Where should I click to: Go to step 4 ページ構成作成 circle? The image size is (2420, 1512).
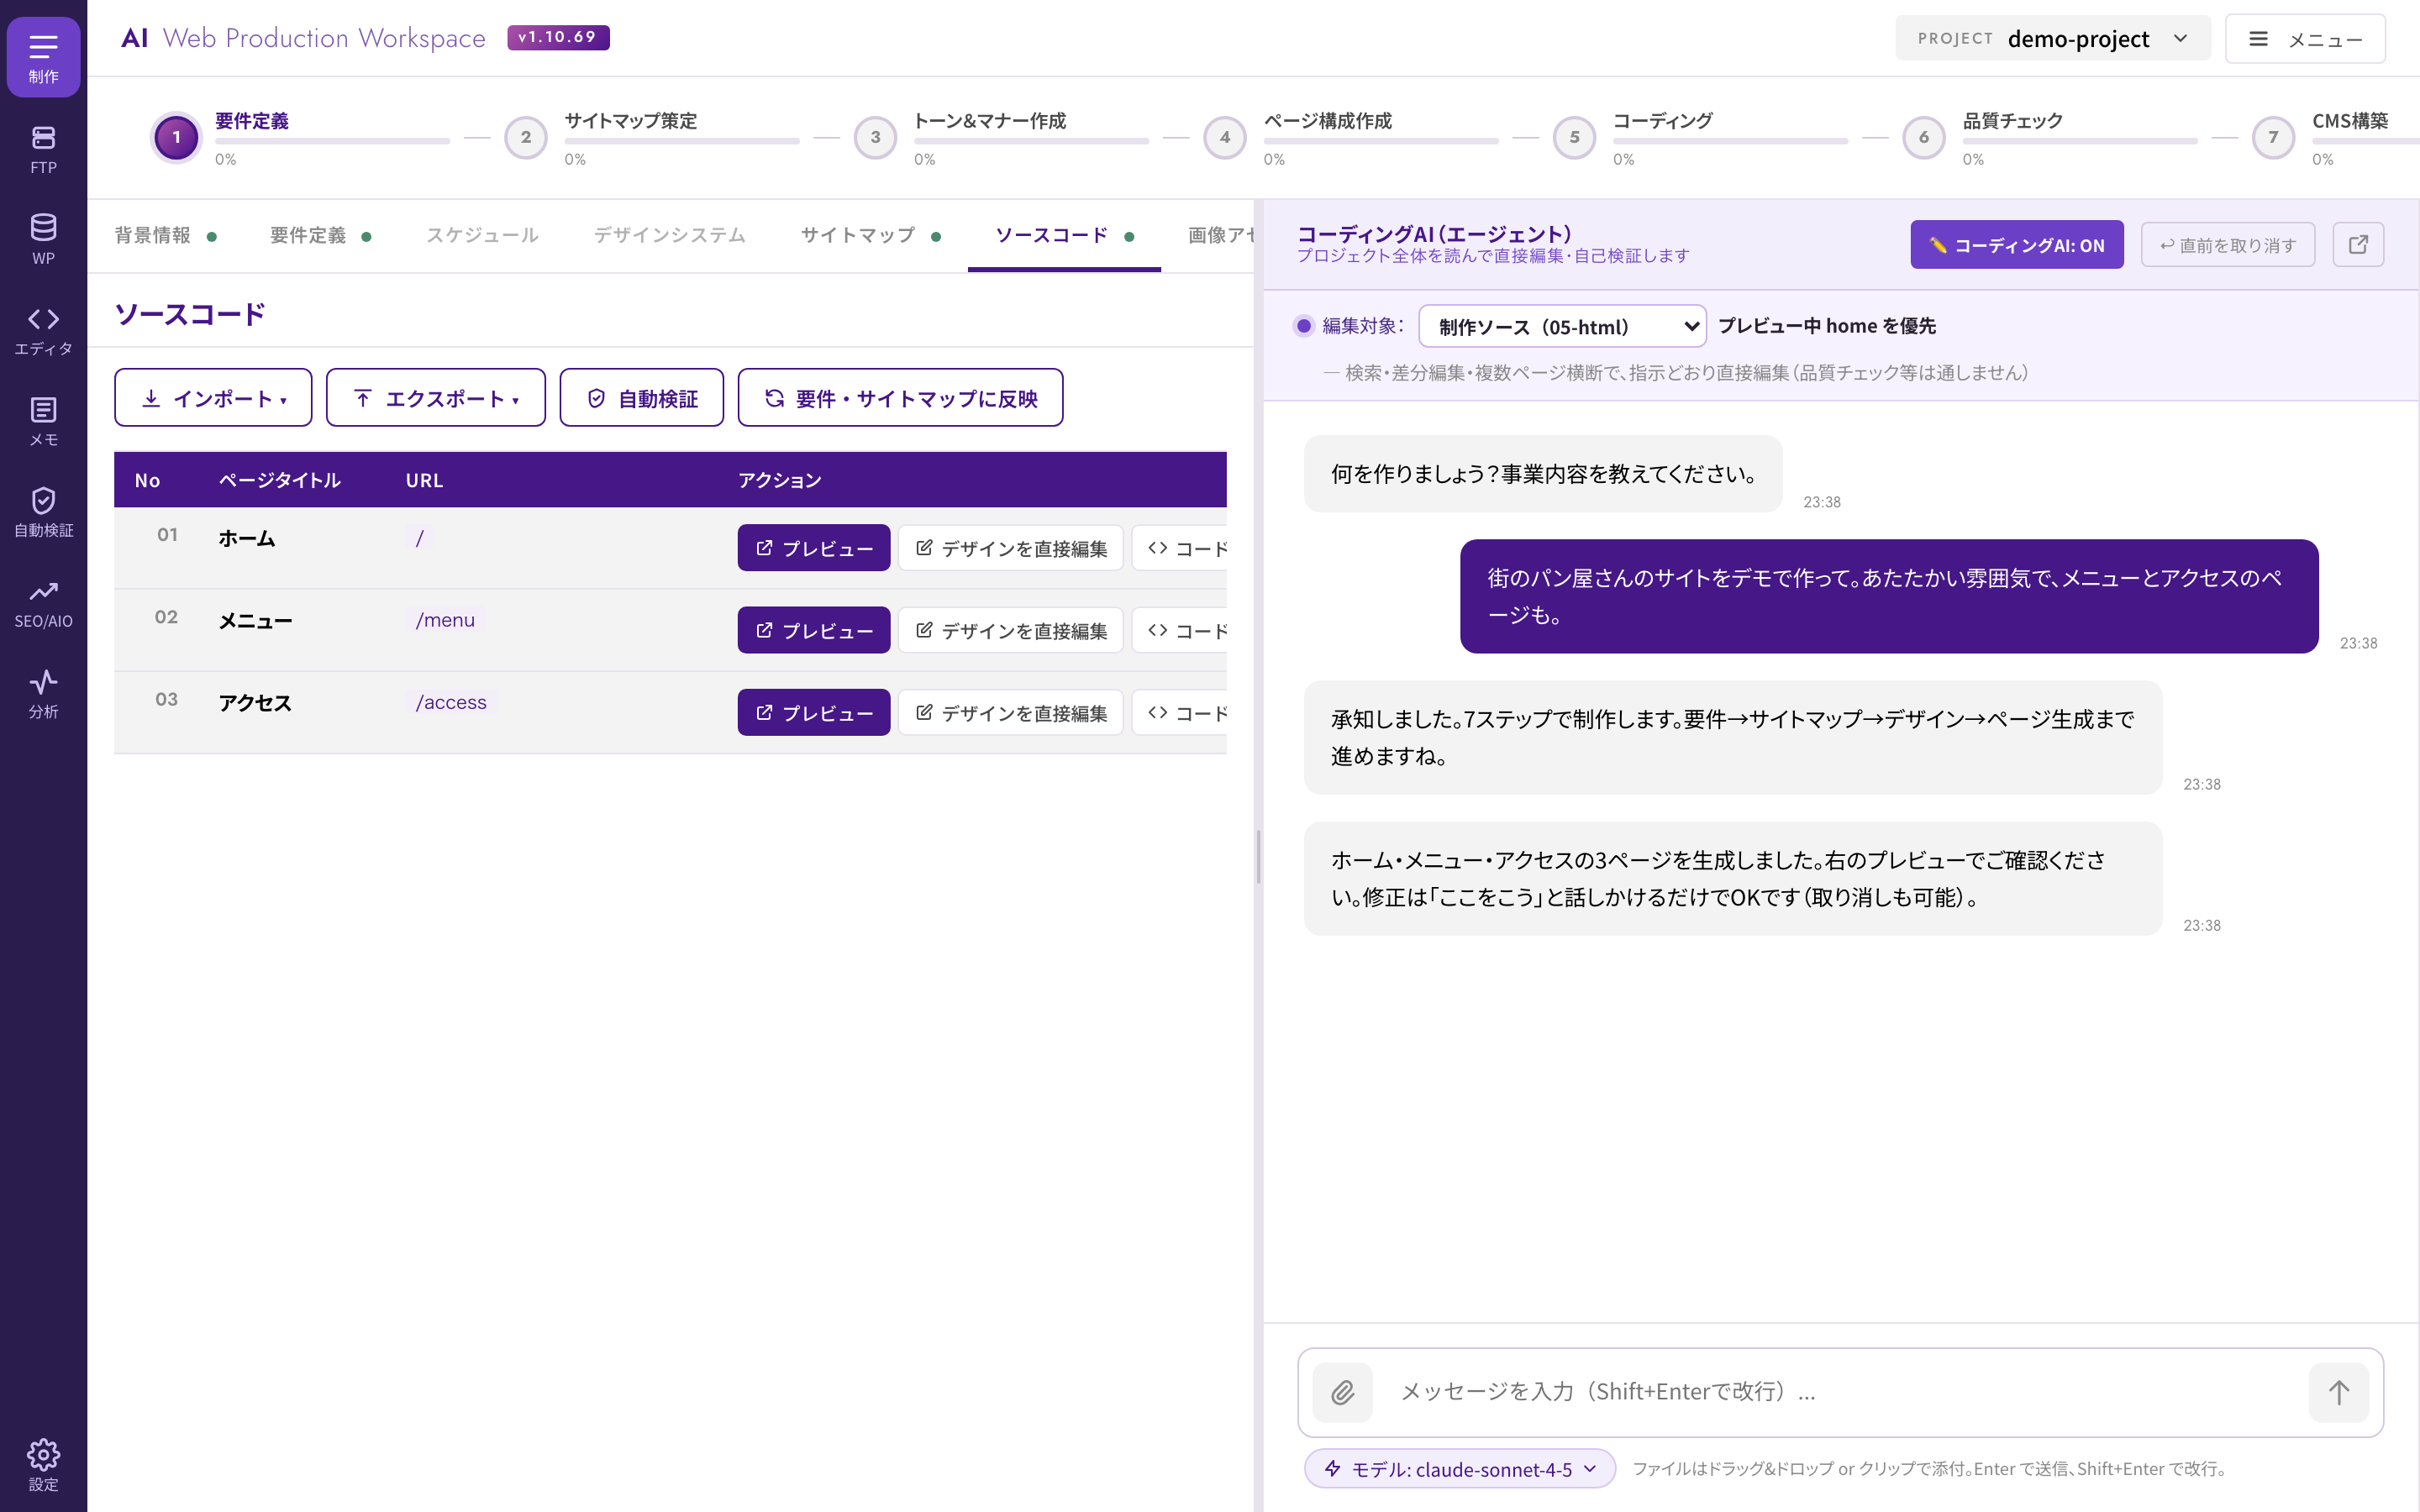point(1225,137)
